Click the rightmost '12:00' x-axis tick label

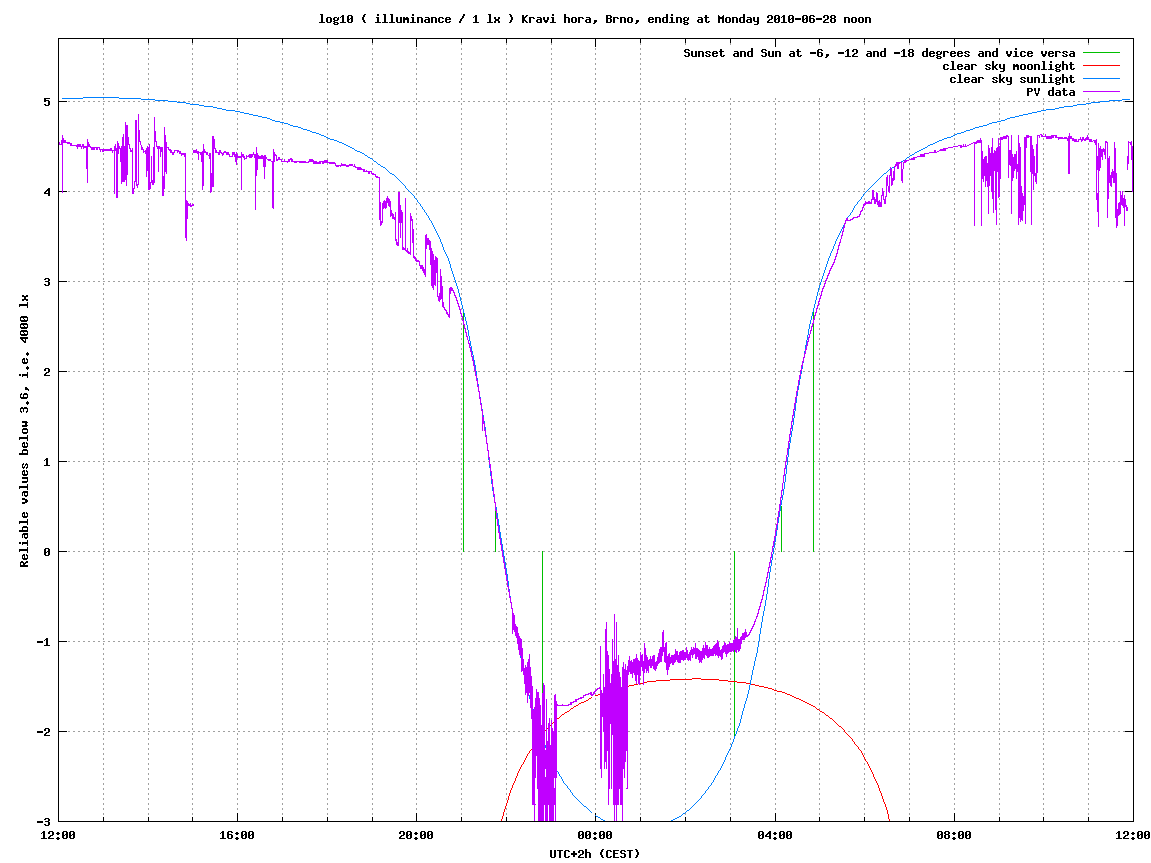(1133, 836)
